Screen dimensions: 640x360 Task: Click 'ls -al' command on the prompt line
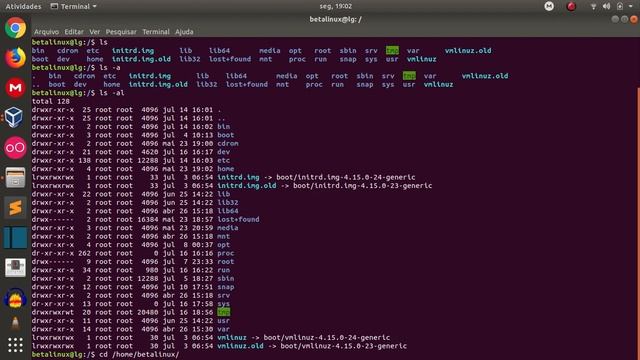coord(112,93)
